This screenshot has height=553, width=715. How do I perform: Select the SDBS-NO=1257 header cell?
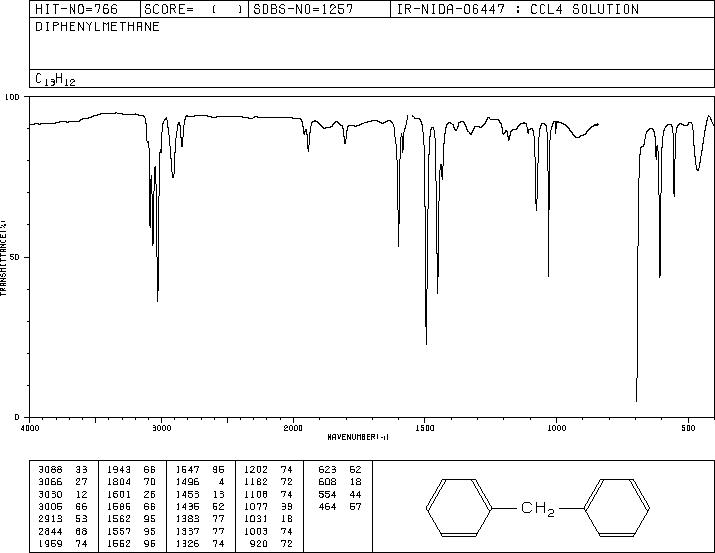(x=319, y=9)
